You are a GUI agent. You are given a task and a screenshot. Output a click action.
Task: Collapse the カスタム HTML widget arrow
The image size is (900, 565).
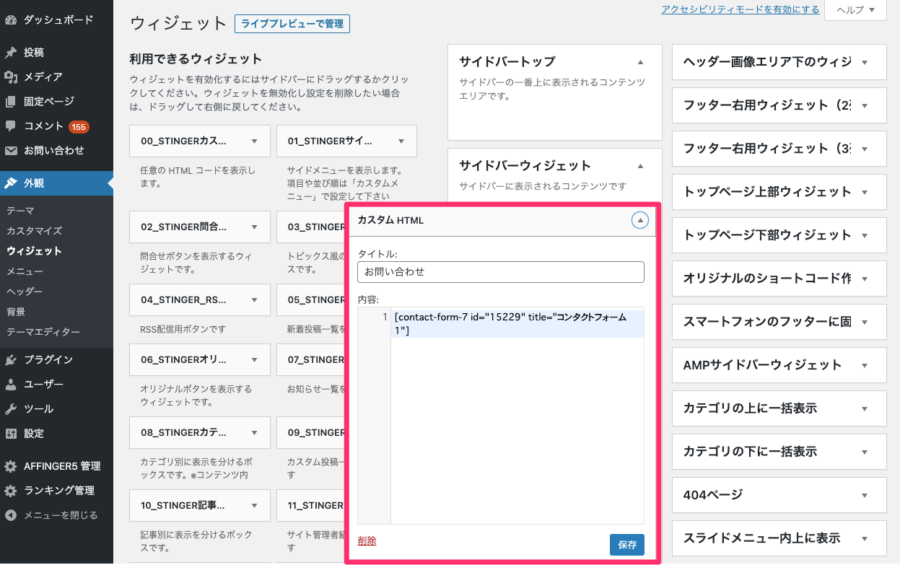640,220
